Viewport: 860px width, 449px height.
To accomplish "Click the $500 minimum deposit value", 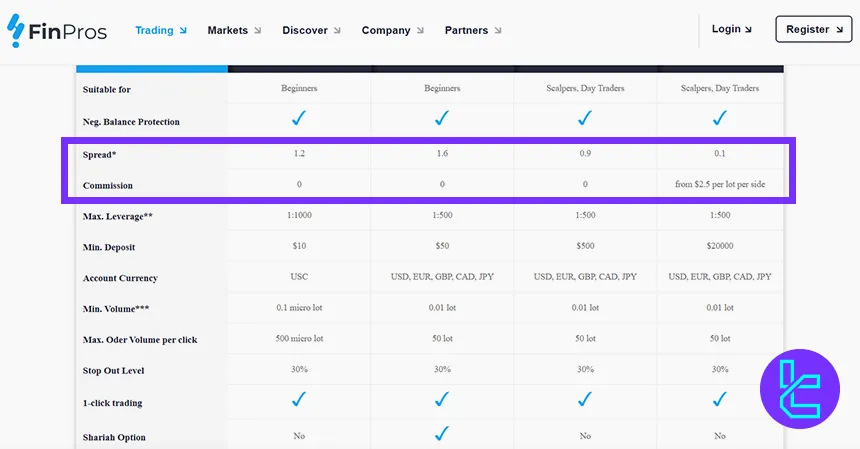I will click(x=585, y=246).
